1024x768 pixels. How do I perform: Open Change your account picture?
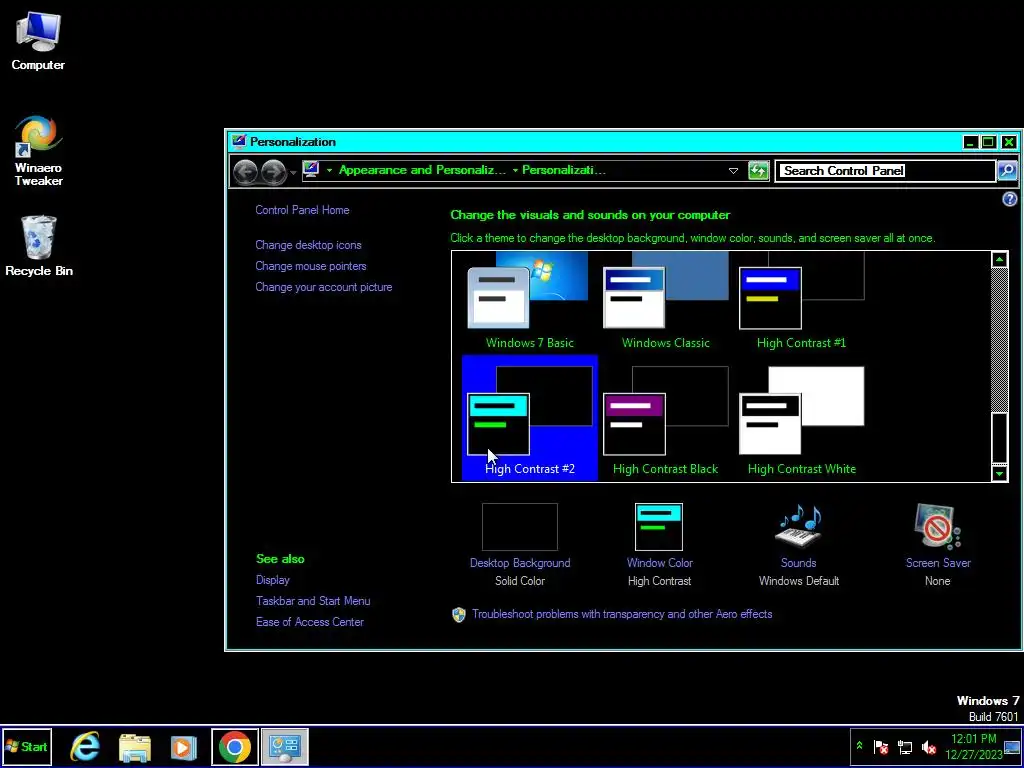(324, 287)
